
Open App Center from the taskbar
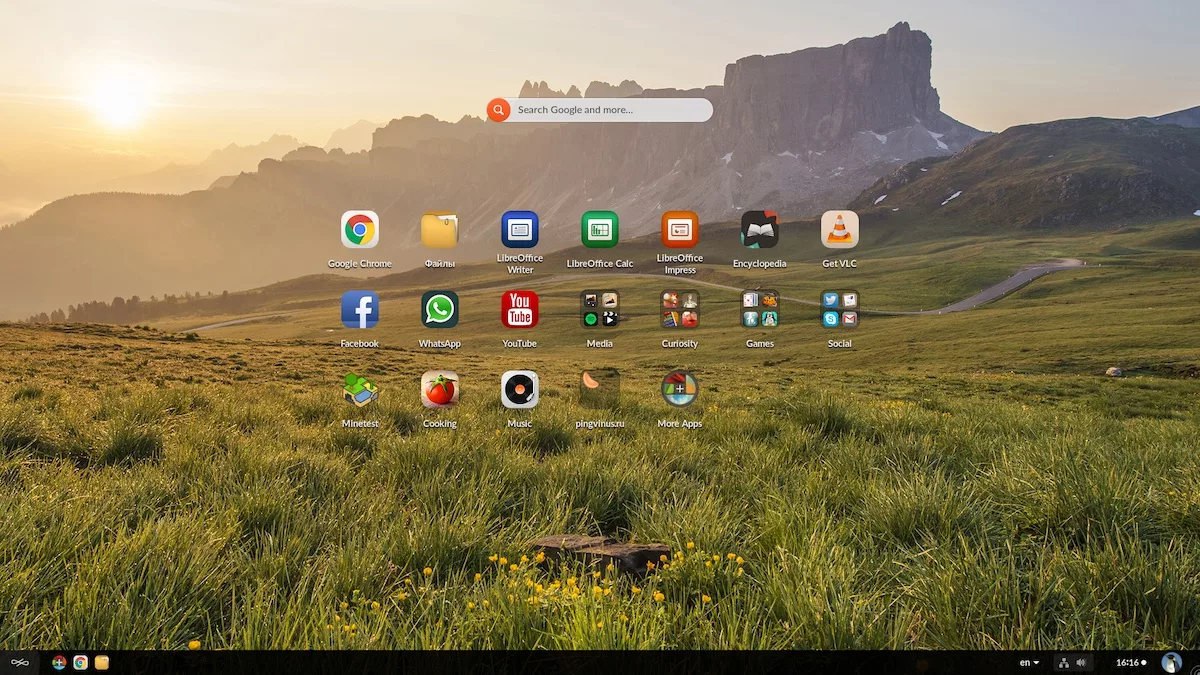(59, 662)
